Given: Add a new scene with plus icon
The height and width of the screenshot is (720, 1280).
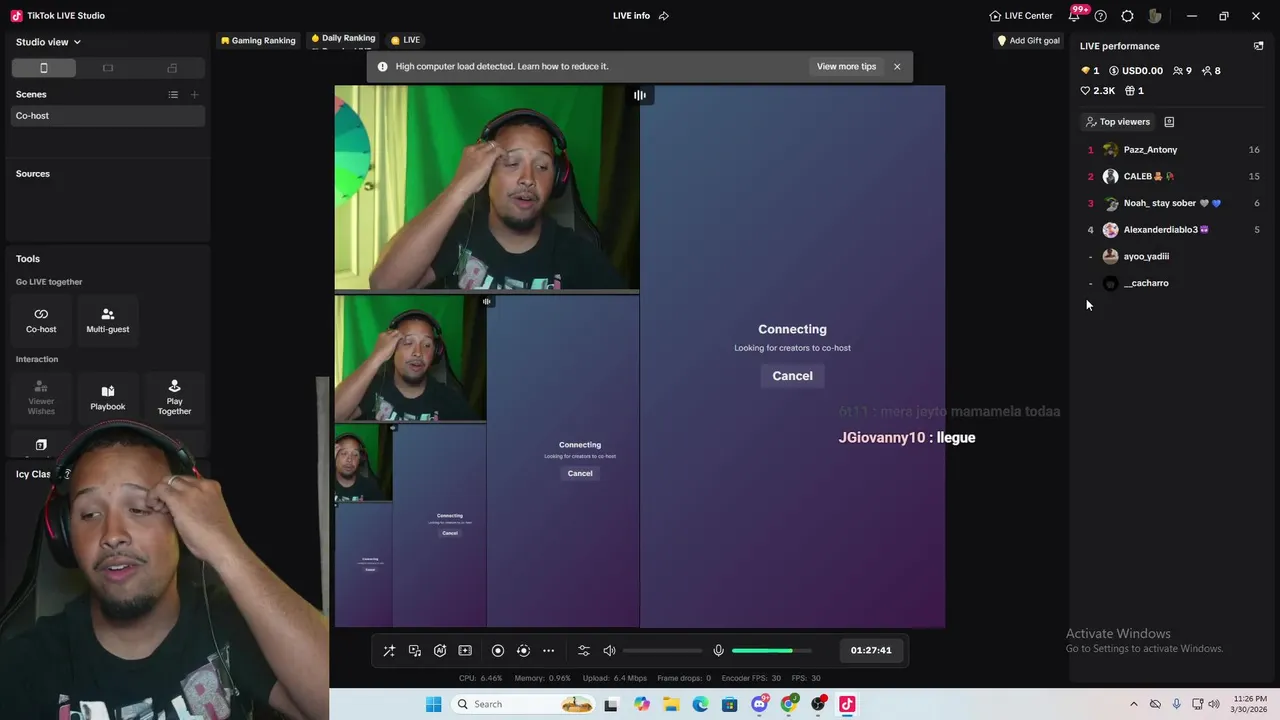Looking at the screenshot, I should [195, 95].
